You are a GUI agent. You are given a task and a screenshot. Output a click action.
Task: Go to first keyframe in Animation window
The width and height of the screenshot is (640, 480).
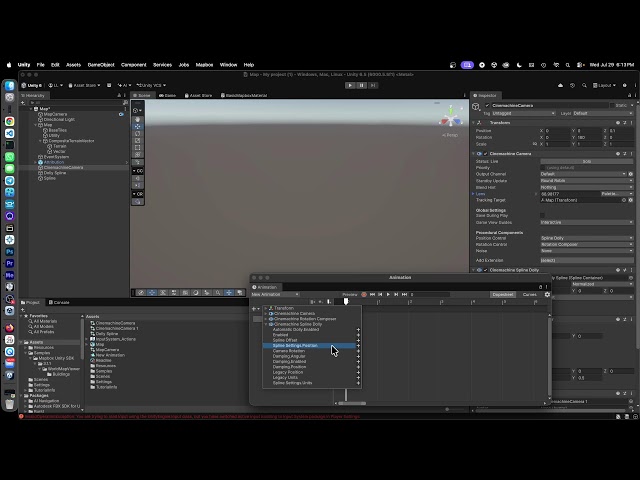click(x=372, y=294)
